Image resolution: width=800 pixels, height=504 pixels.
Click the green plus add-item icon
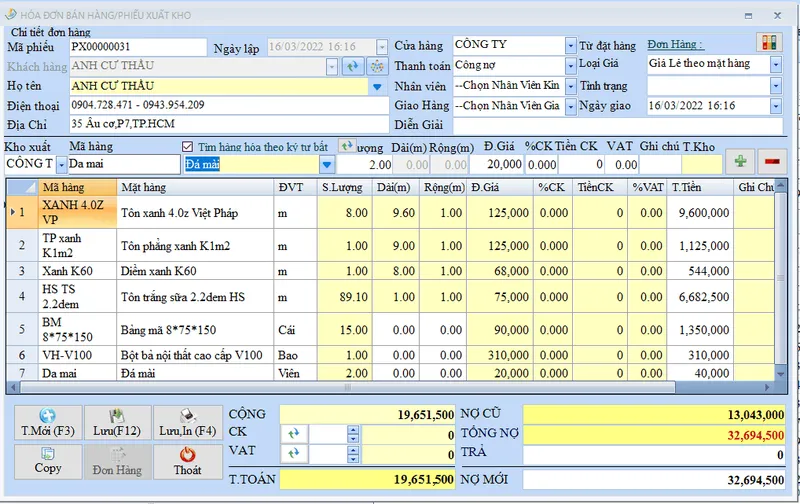[x=740, y=162]
